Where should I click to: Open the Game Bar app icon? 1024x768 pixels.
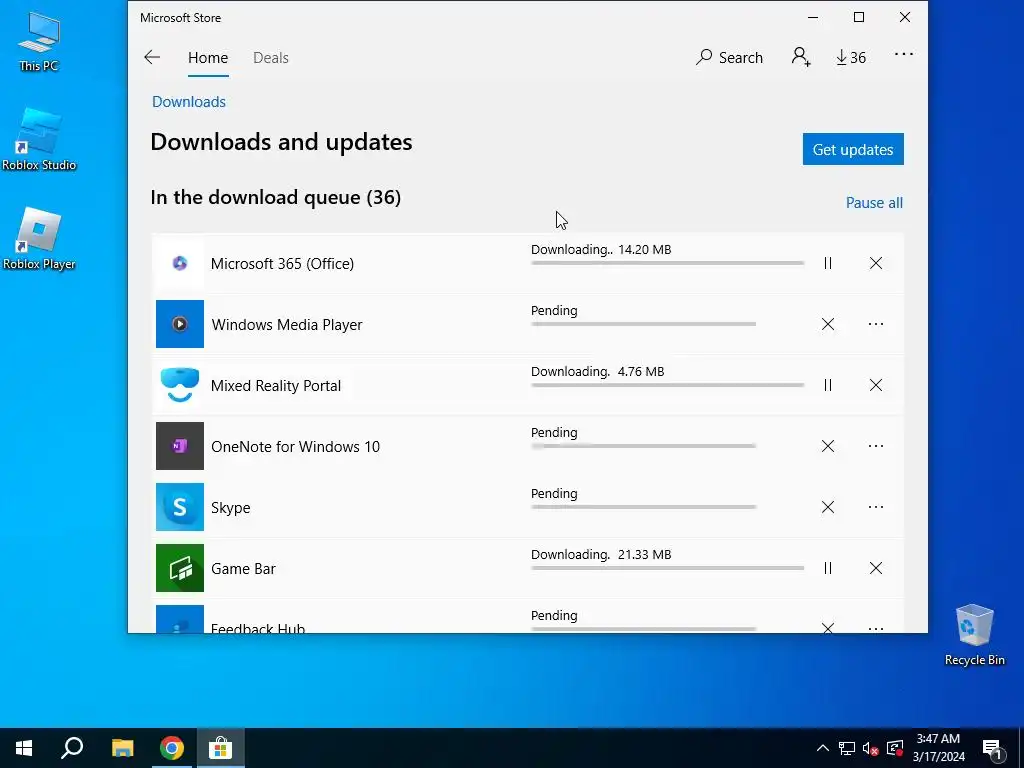pos(180,568)
